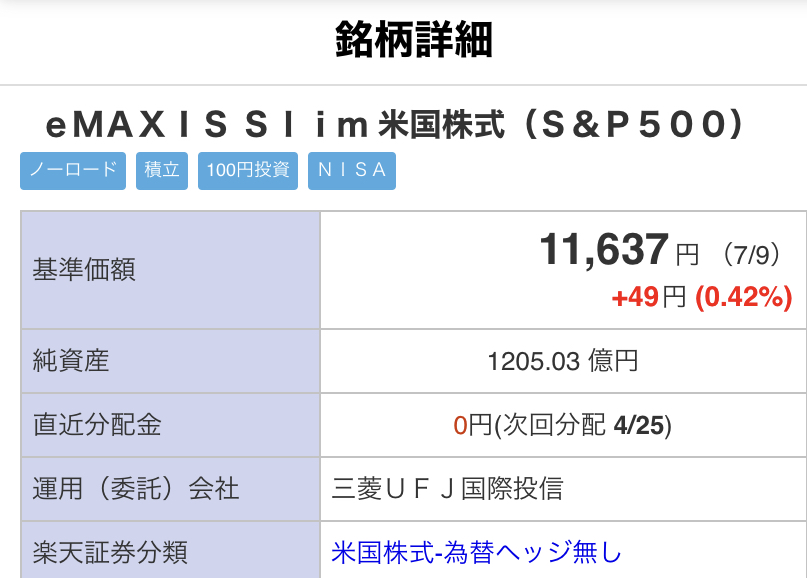Click the (7/9) price date

coord(751,254)
